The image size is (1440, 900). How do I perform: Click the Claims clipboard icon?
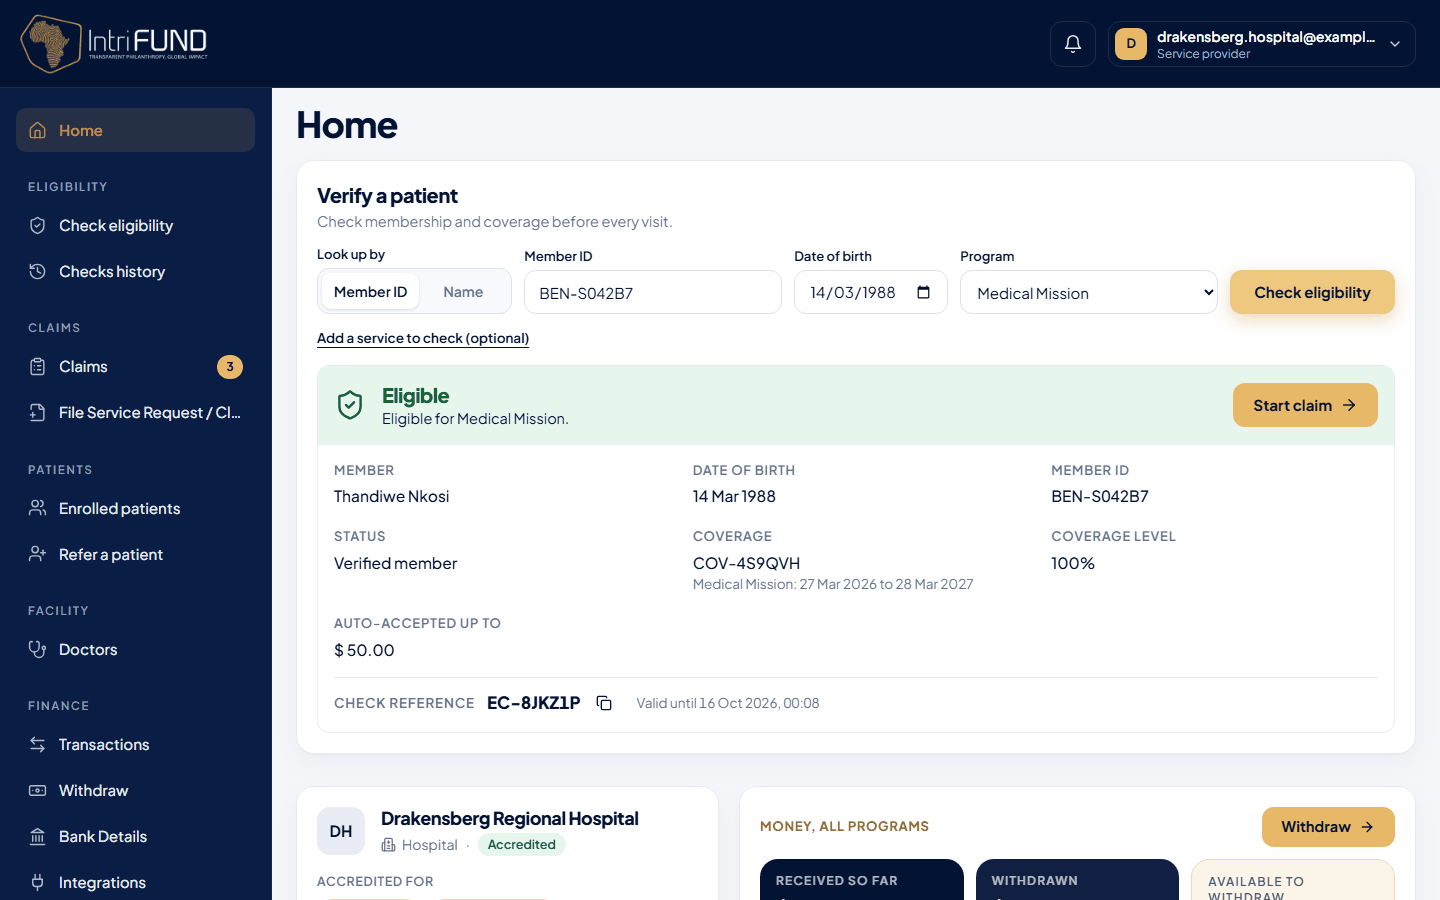(38, 367)
